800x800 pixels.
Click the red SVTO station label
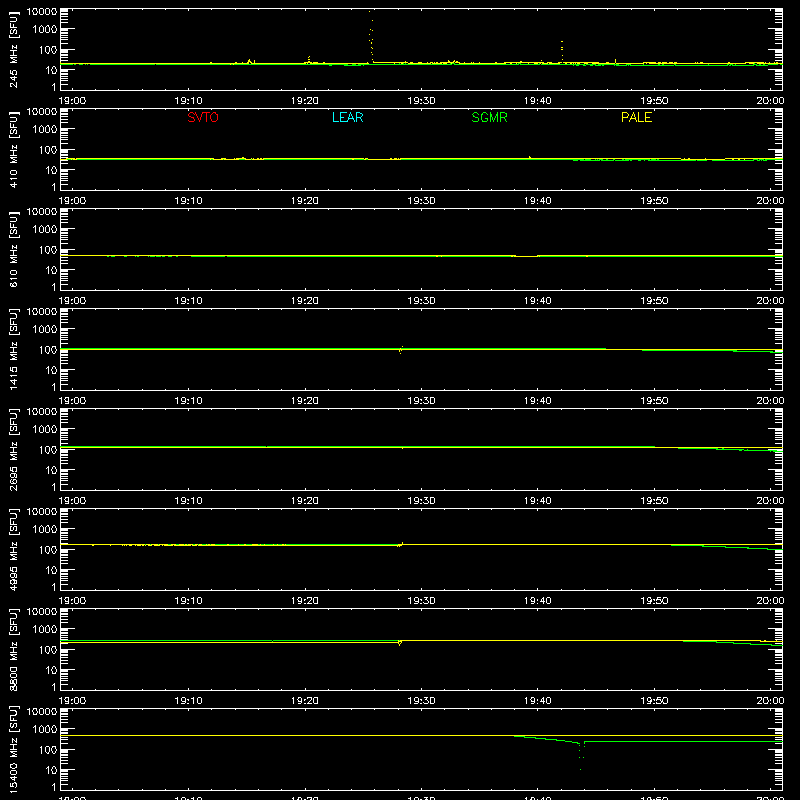click(203, 117)
